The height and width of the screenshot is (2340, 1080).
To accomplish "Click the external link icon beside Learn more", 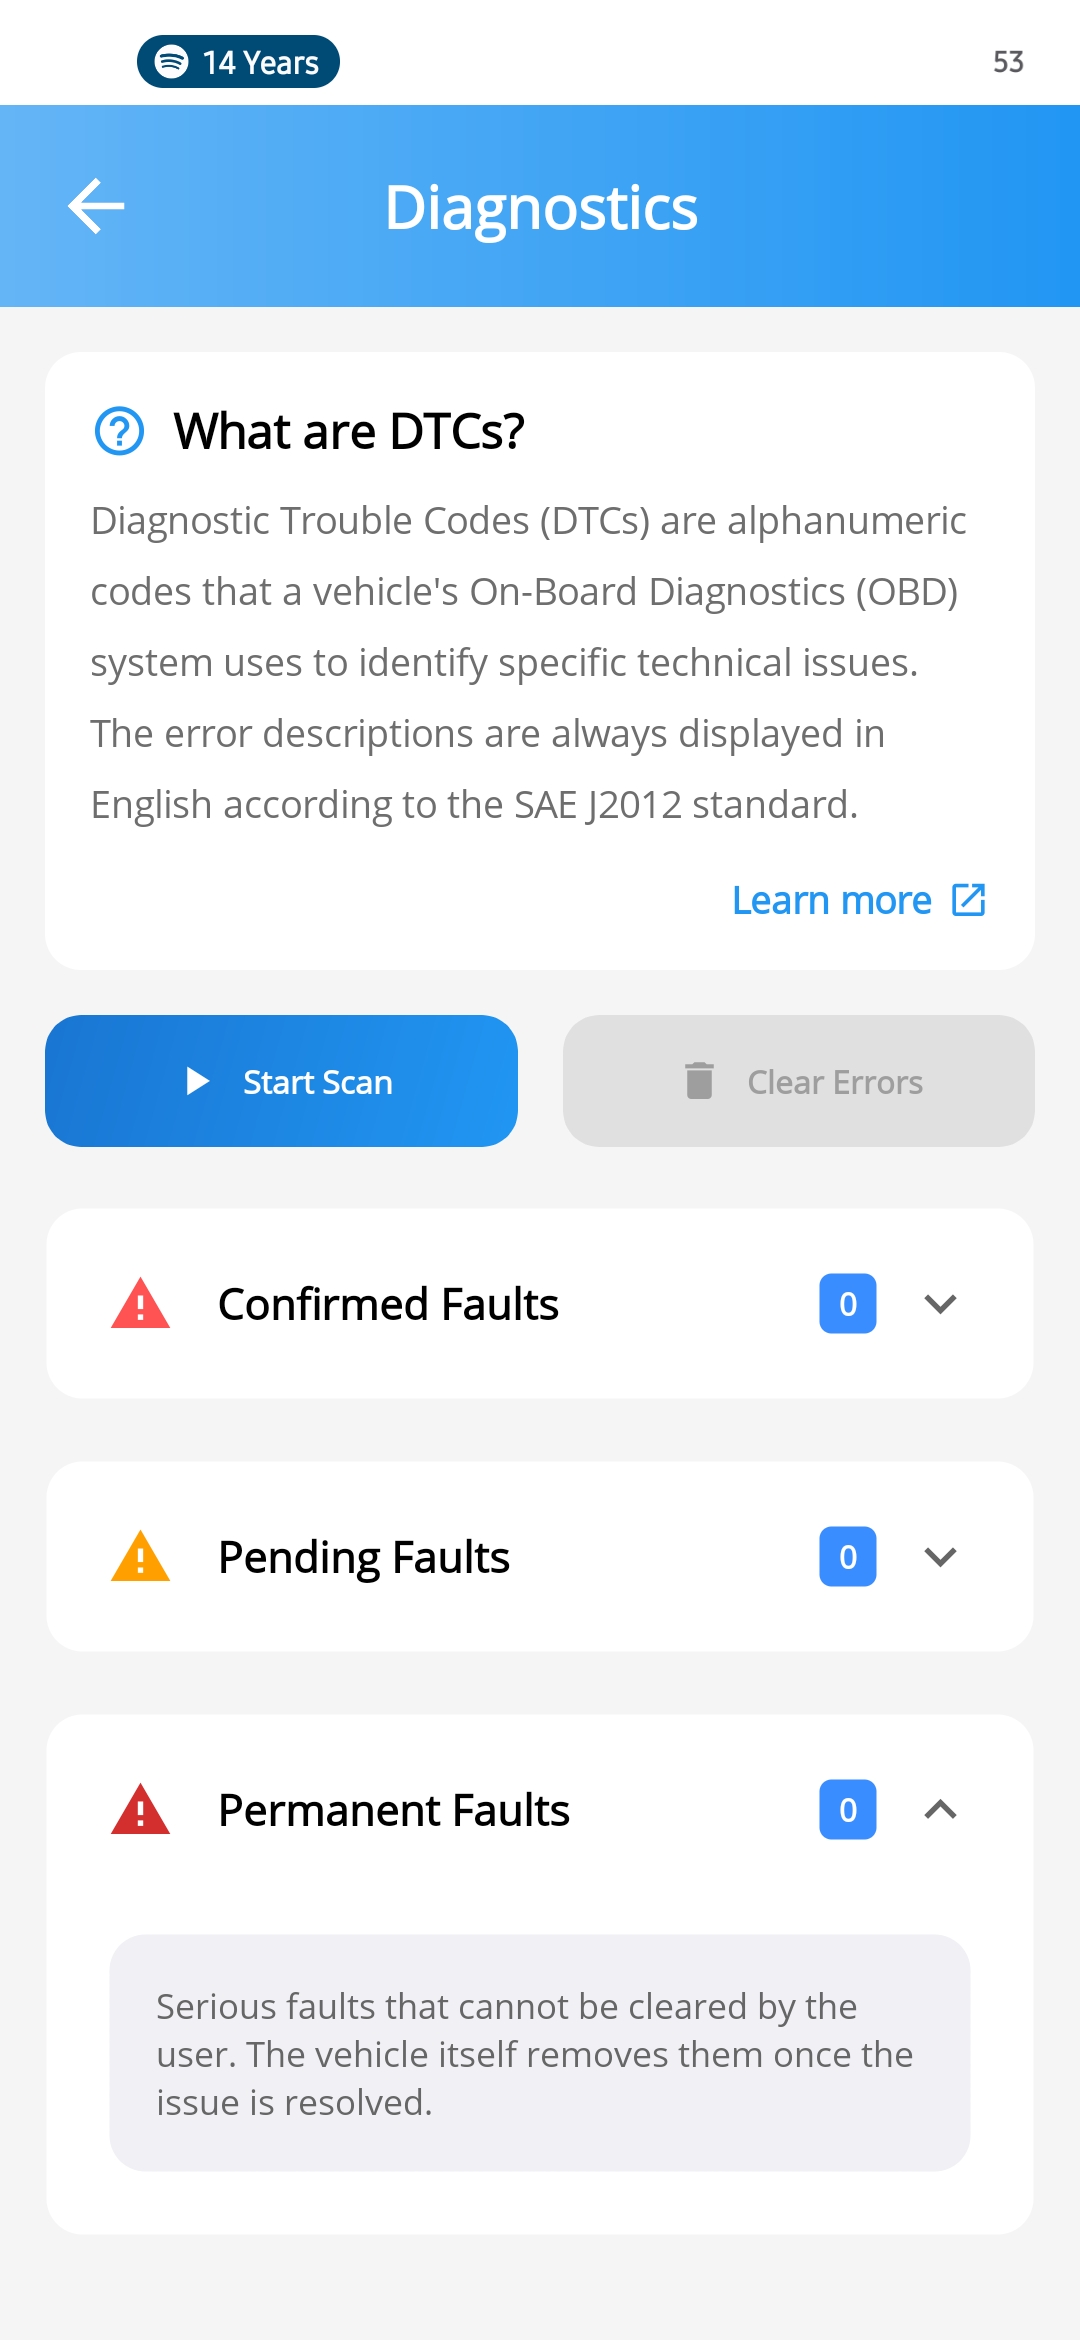I will (968, 900).
